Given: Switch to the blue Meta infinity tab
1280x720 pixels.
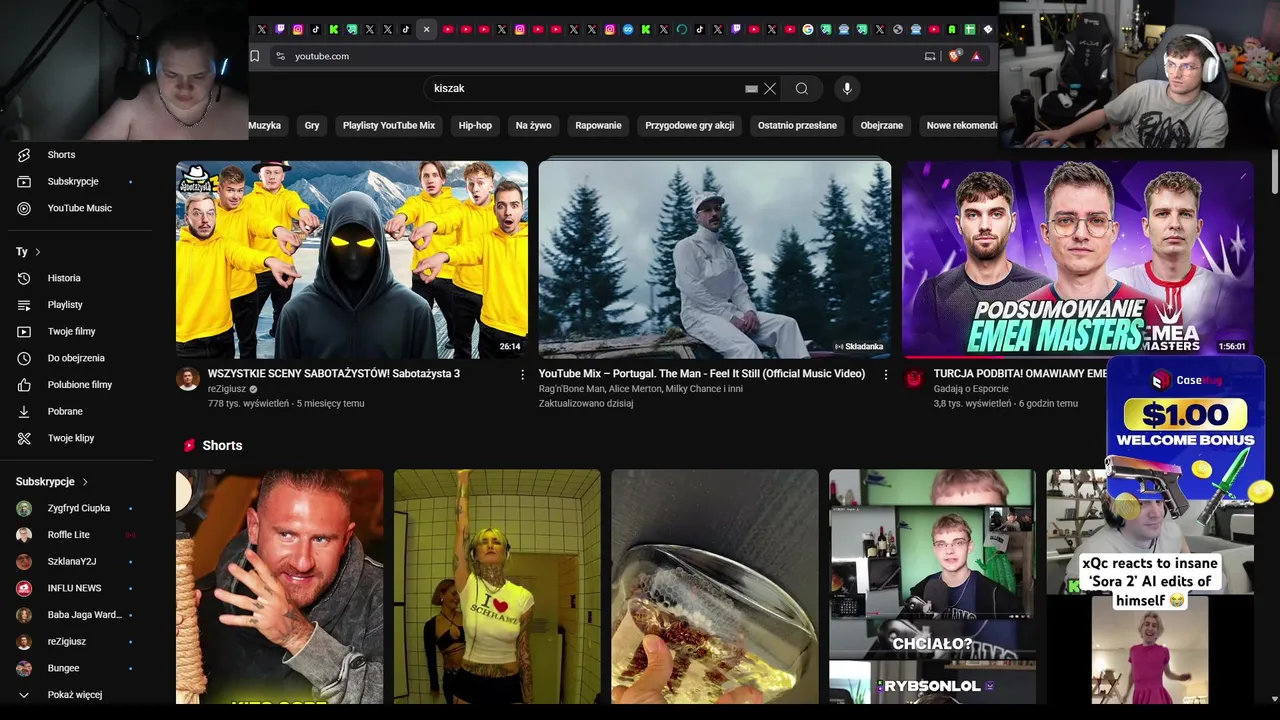Looking at the screenshot, I should coord(628,29).
